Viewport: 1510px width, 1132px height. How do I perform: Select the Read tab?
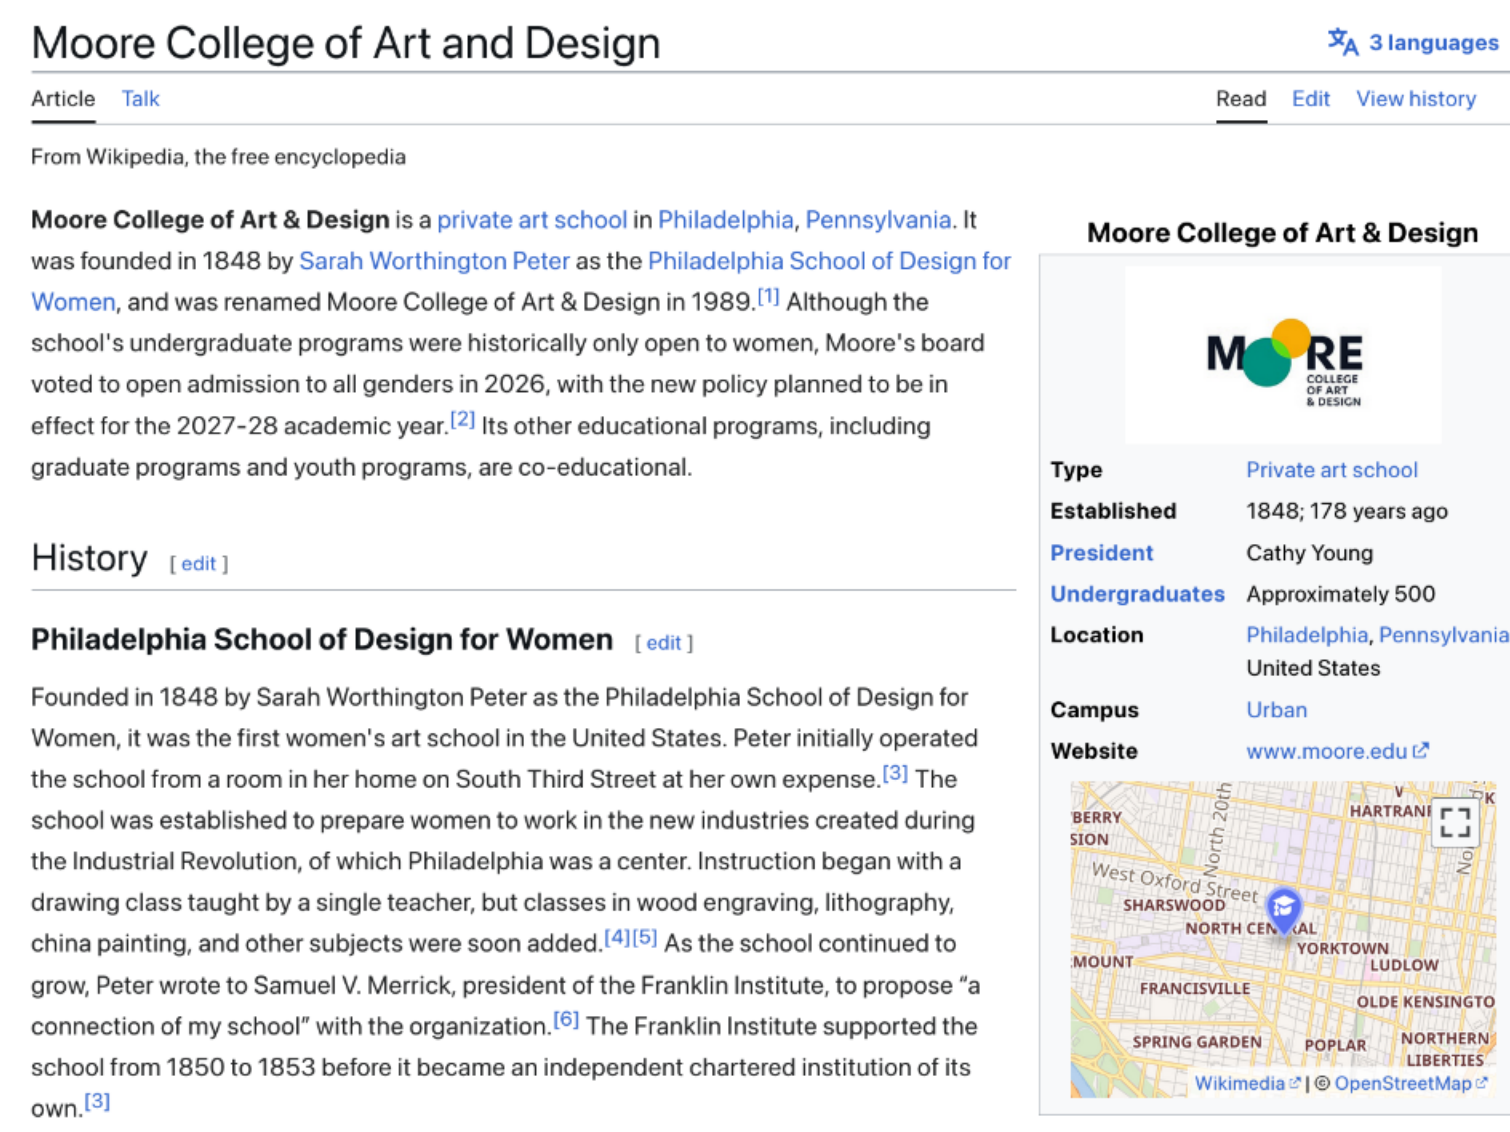1241,98
